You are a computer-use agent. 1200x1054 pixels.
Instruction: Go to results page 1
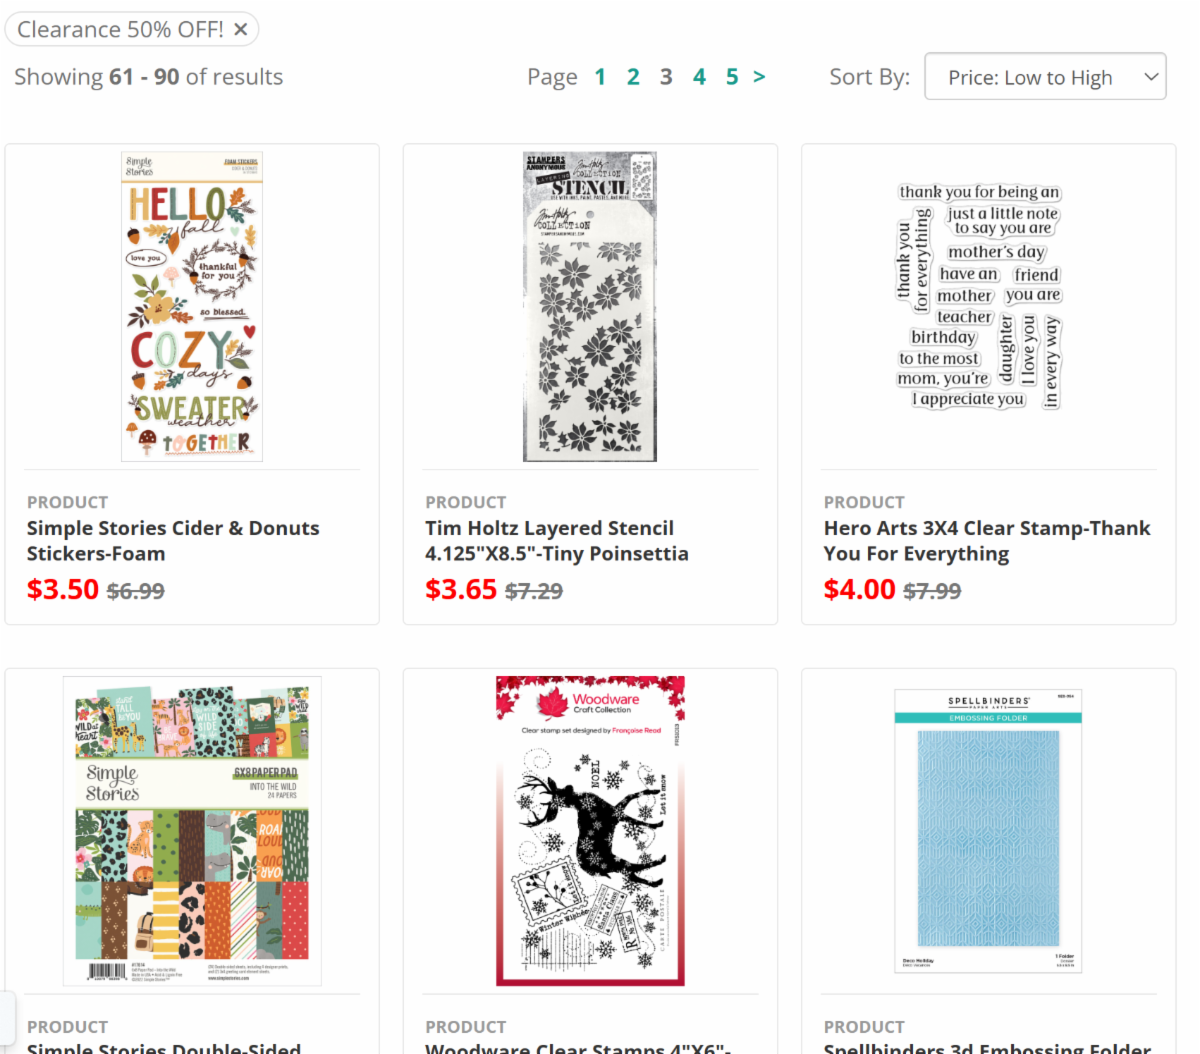click(x=600, y=77)
